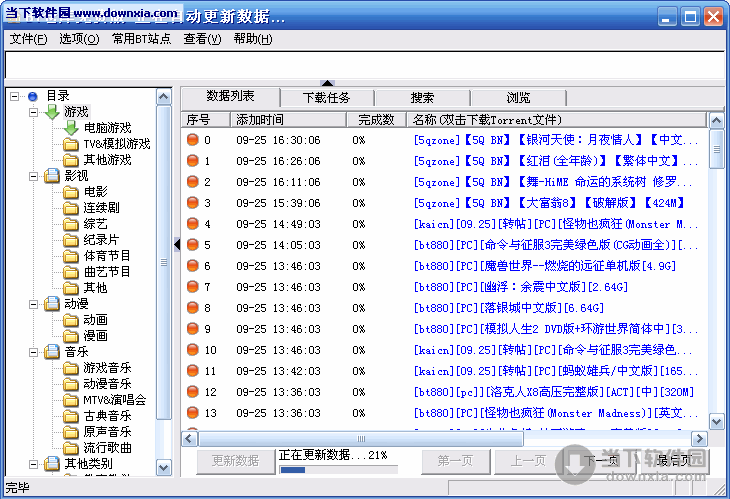Click the green arrow icon beside 电脑游戏

[70, 128]
